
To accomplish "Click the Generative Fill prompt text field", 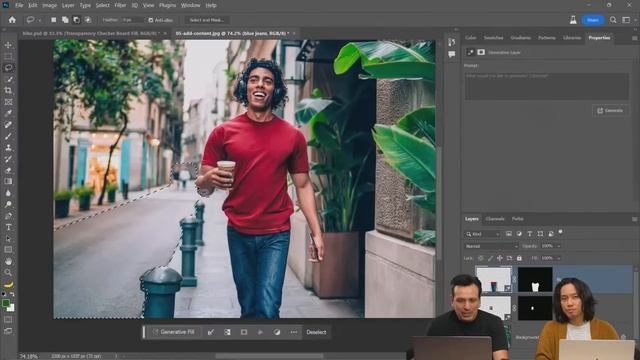I will pos(547,86).
